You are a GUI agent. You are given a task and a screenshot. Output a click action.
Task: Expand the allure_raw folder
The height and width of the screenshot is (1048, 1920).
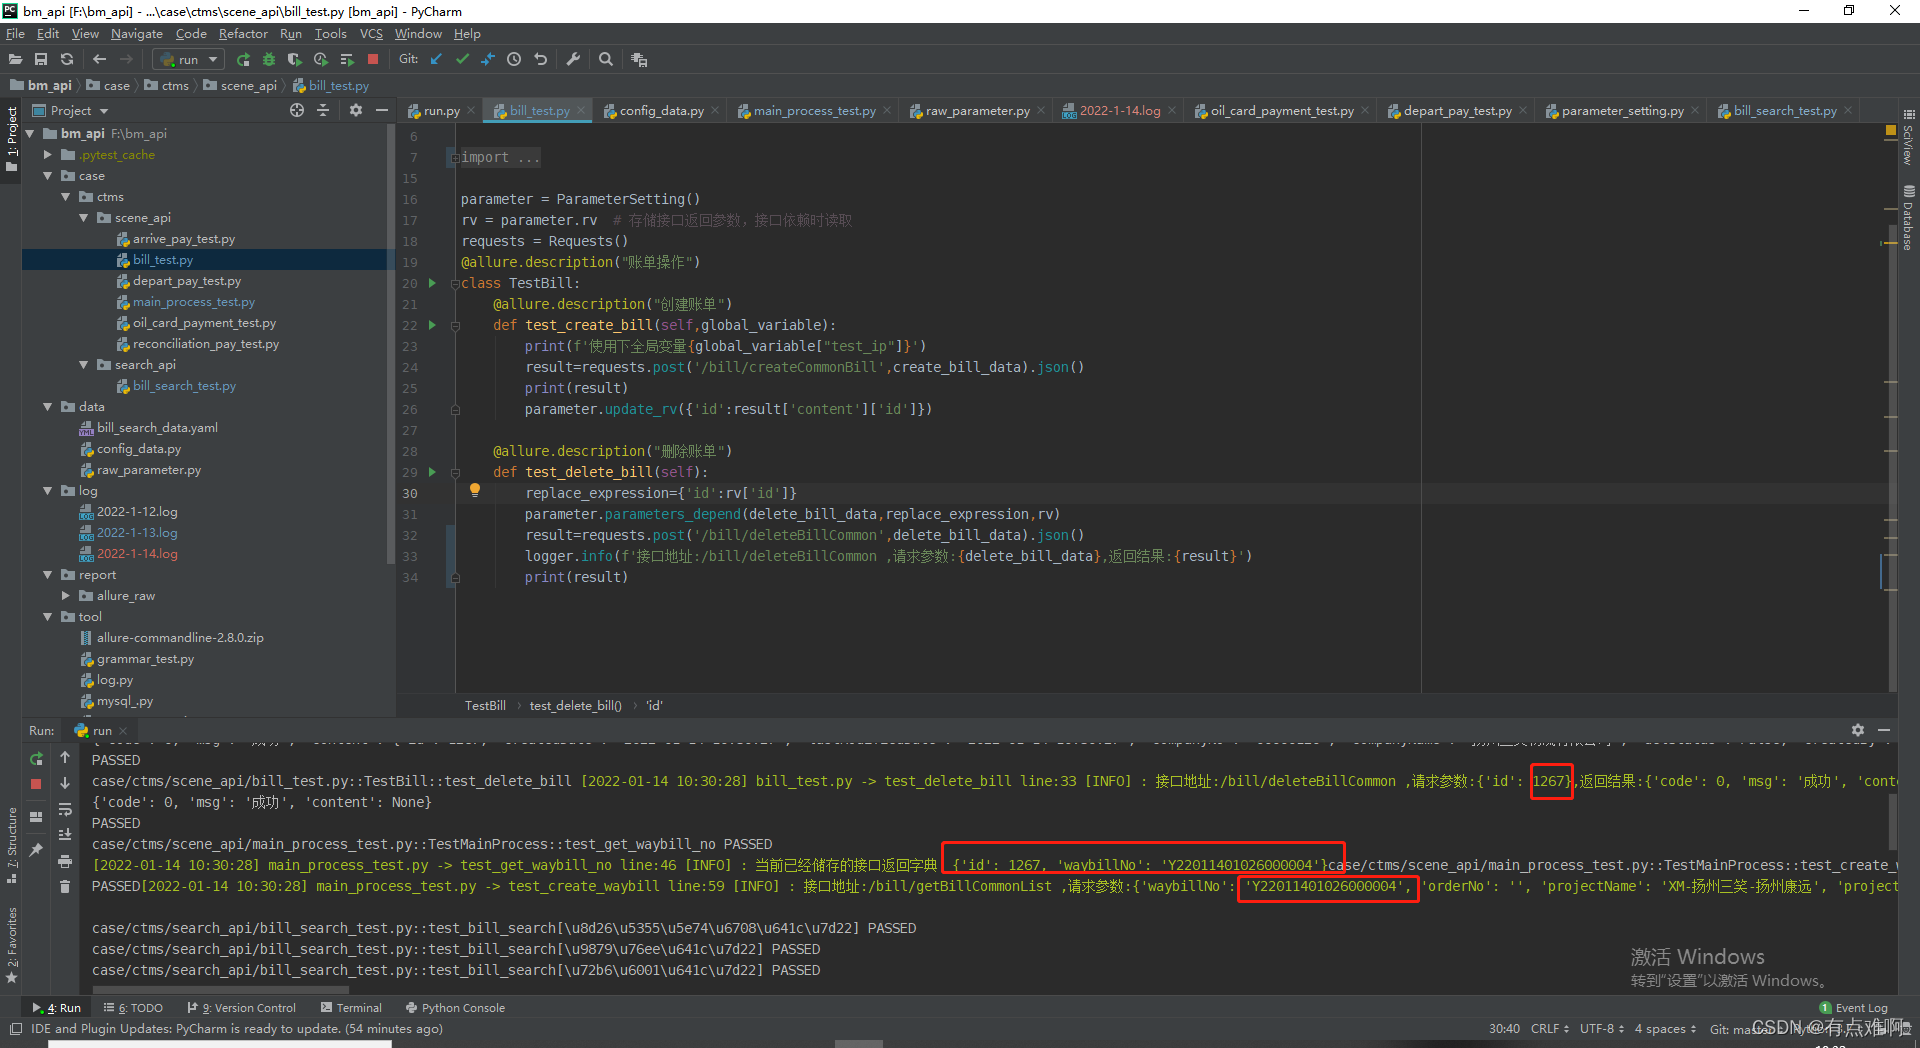pos(66,596)
